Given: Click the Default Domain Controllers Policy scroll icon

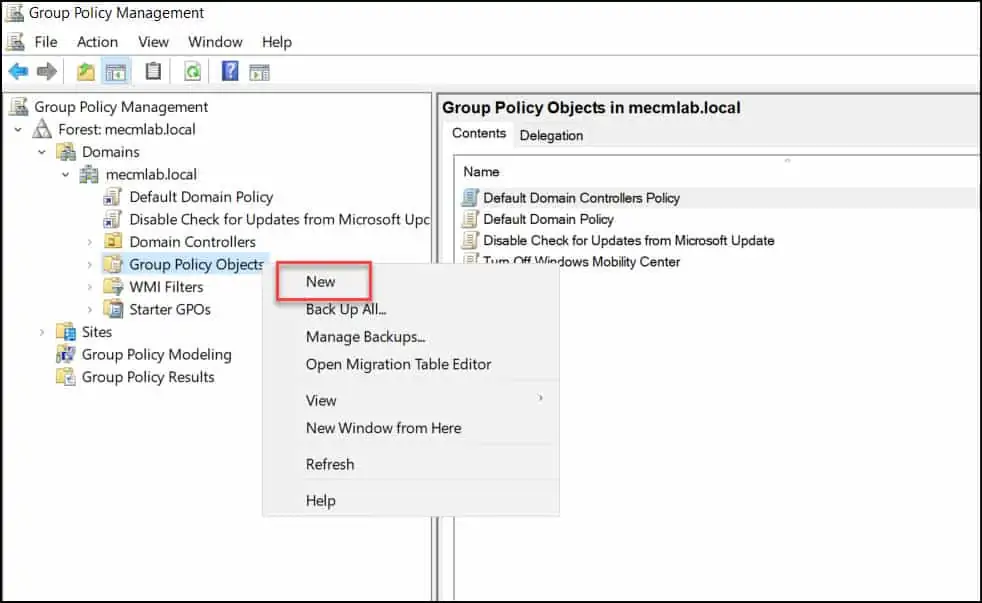Looking at the screenshot, I should coord(470,197).
